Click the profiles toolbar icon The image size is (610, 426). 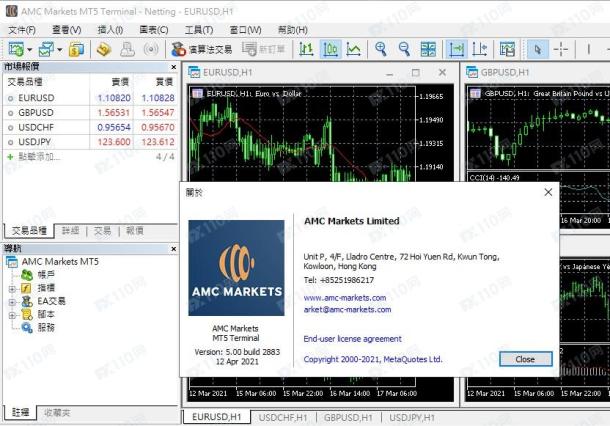point(46,49)
